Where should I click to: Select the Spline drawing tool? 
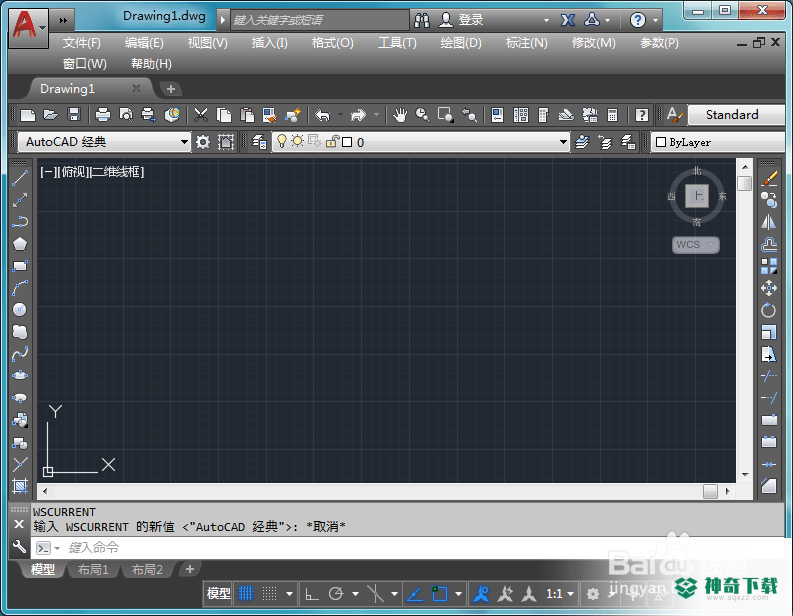(20, 354)
